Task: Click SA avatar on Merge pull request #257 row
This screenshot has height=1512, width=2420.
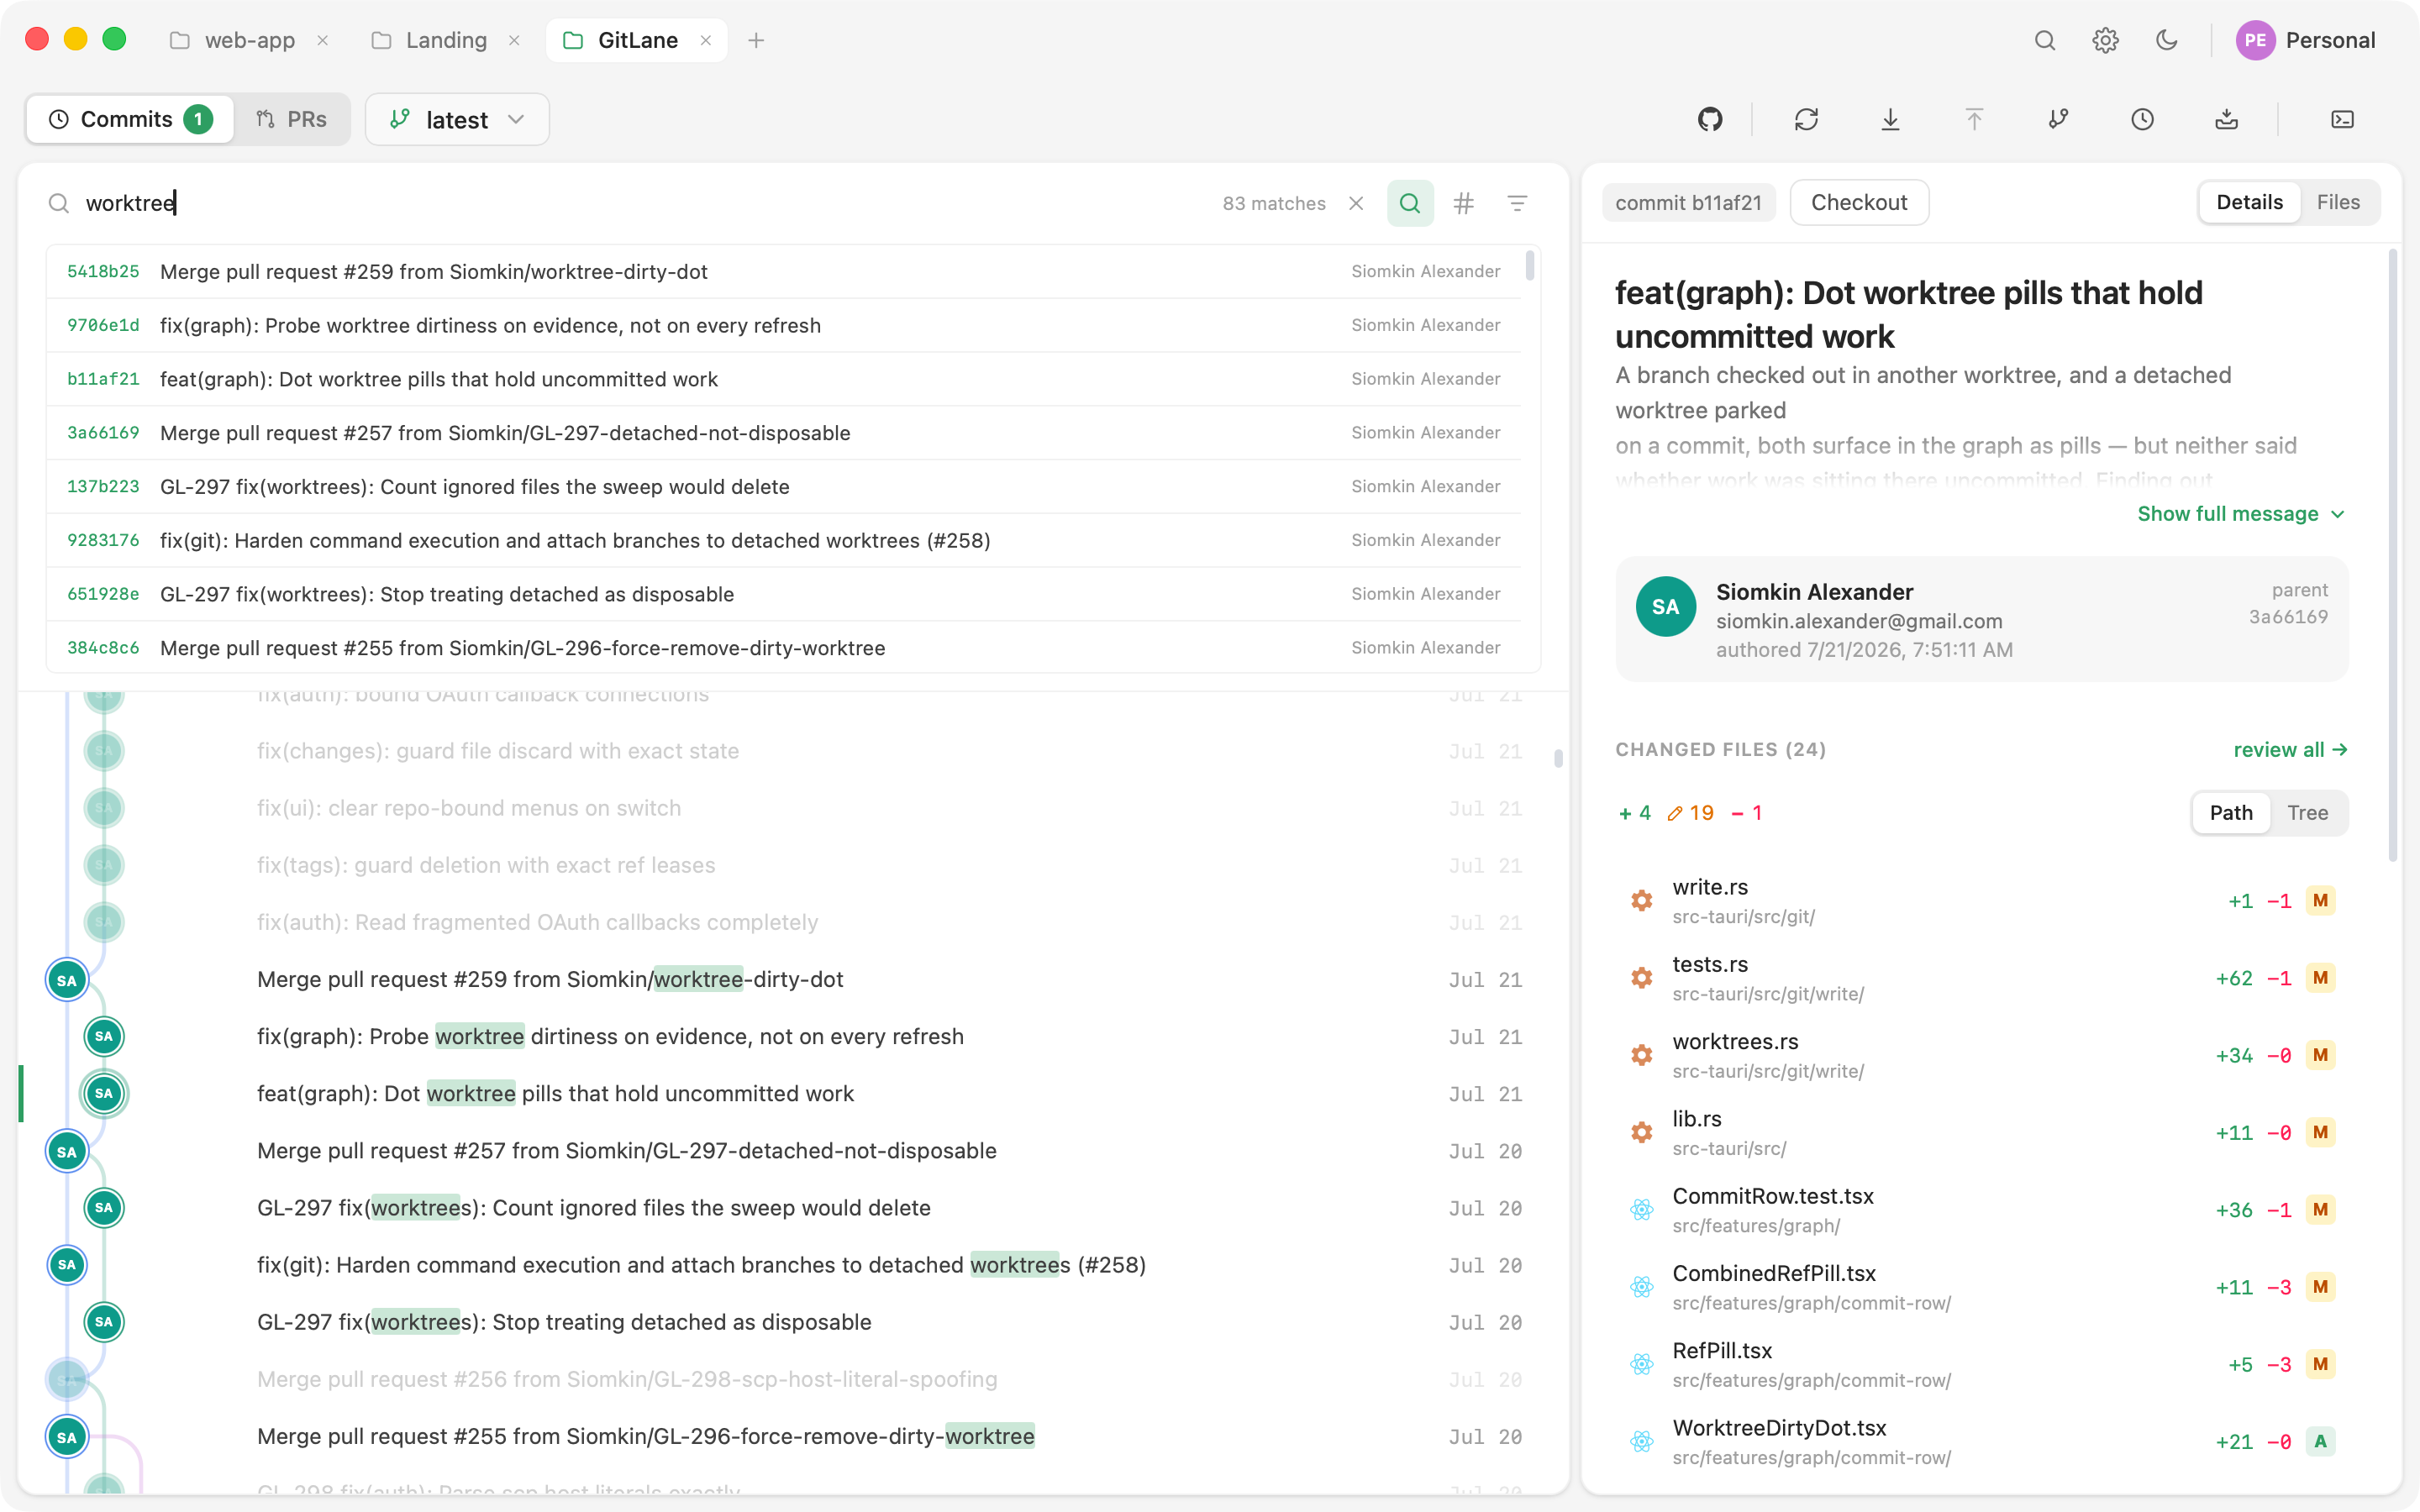Action: 67,1151
